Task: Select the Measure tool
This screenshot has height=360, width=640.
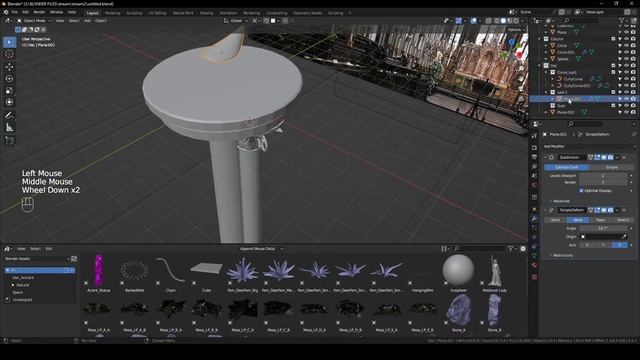Action: click(9, 128)
